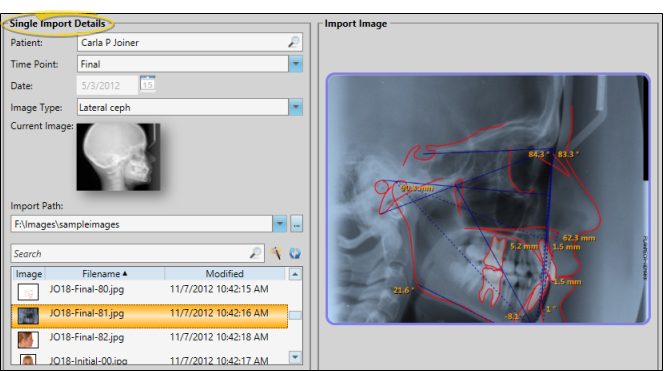Click the file search magnifier icon
This screenshot has width=664, height=371.
[255, 253]
